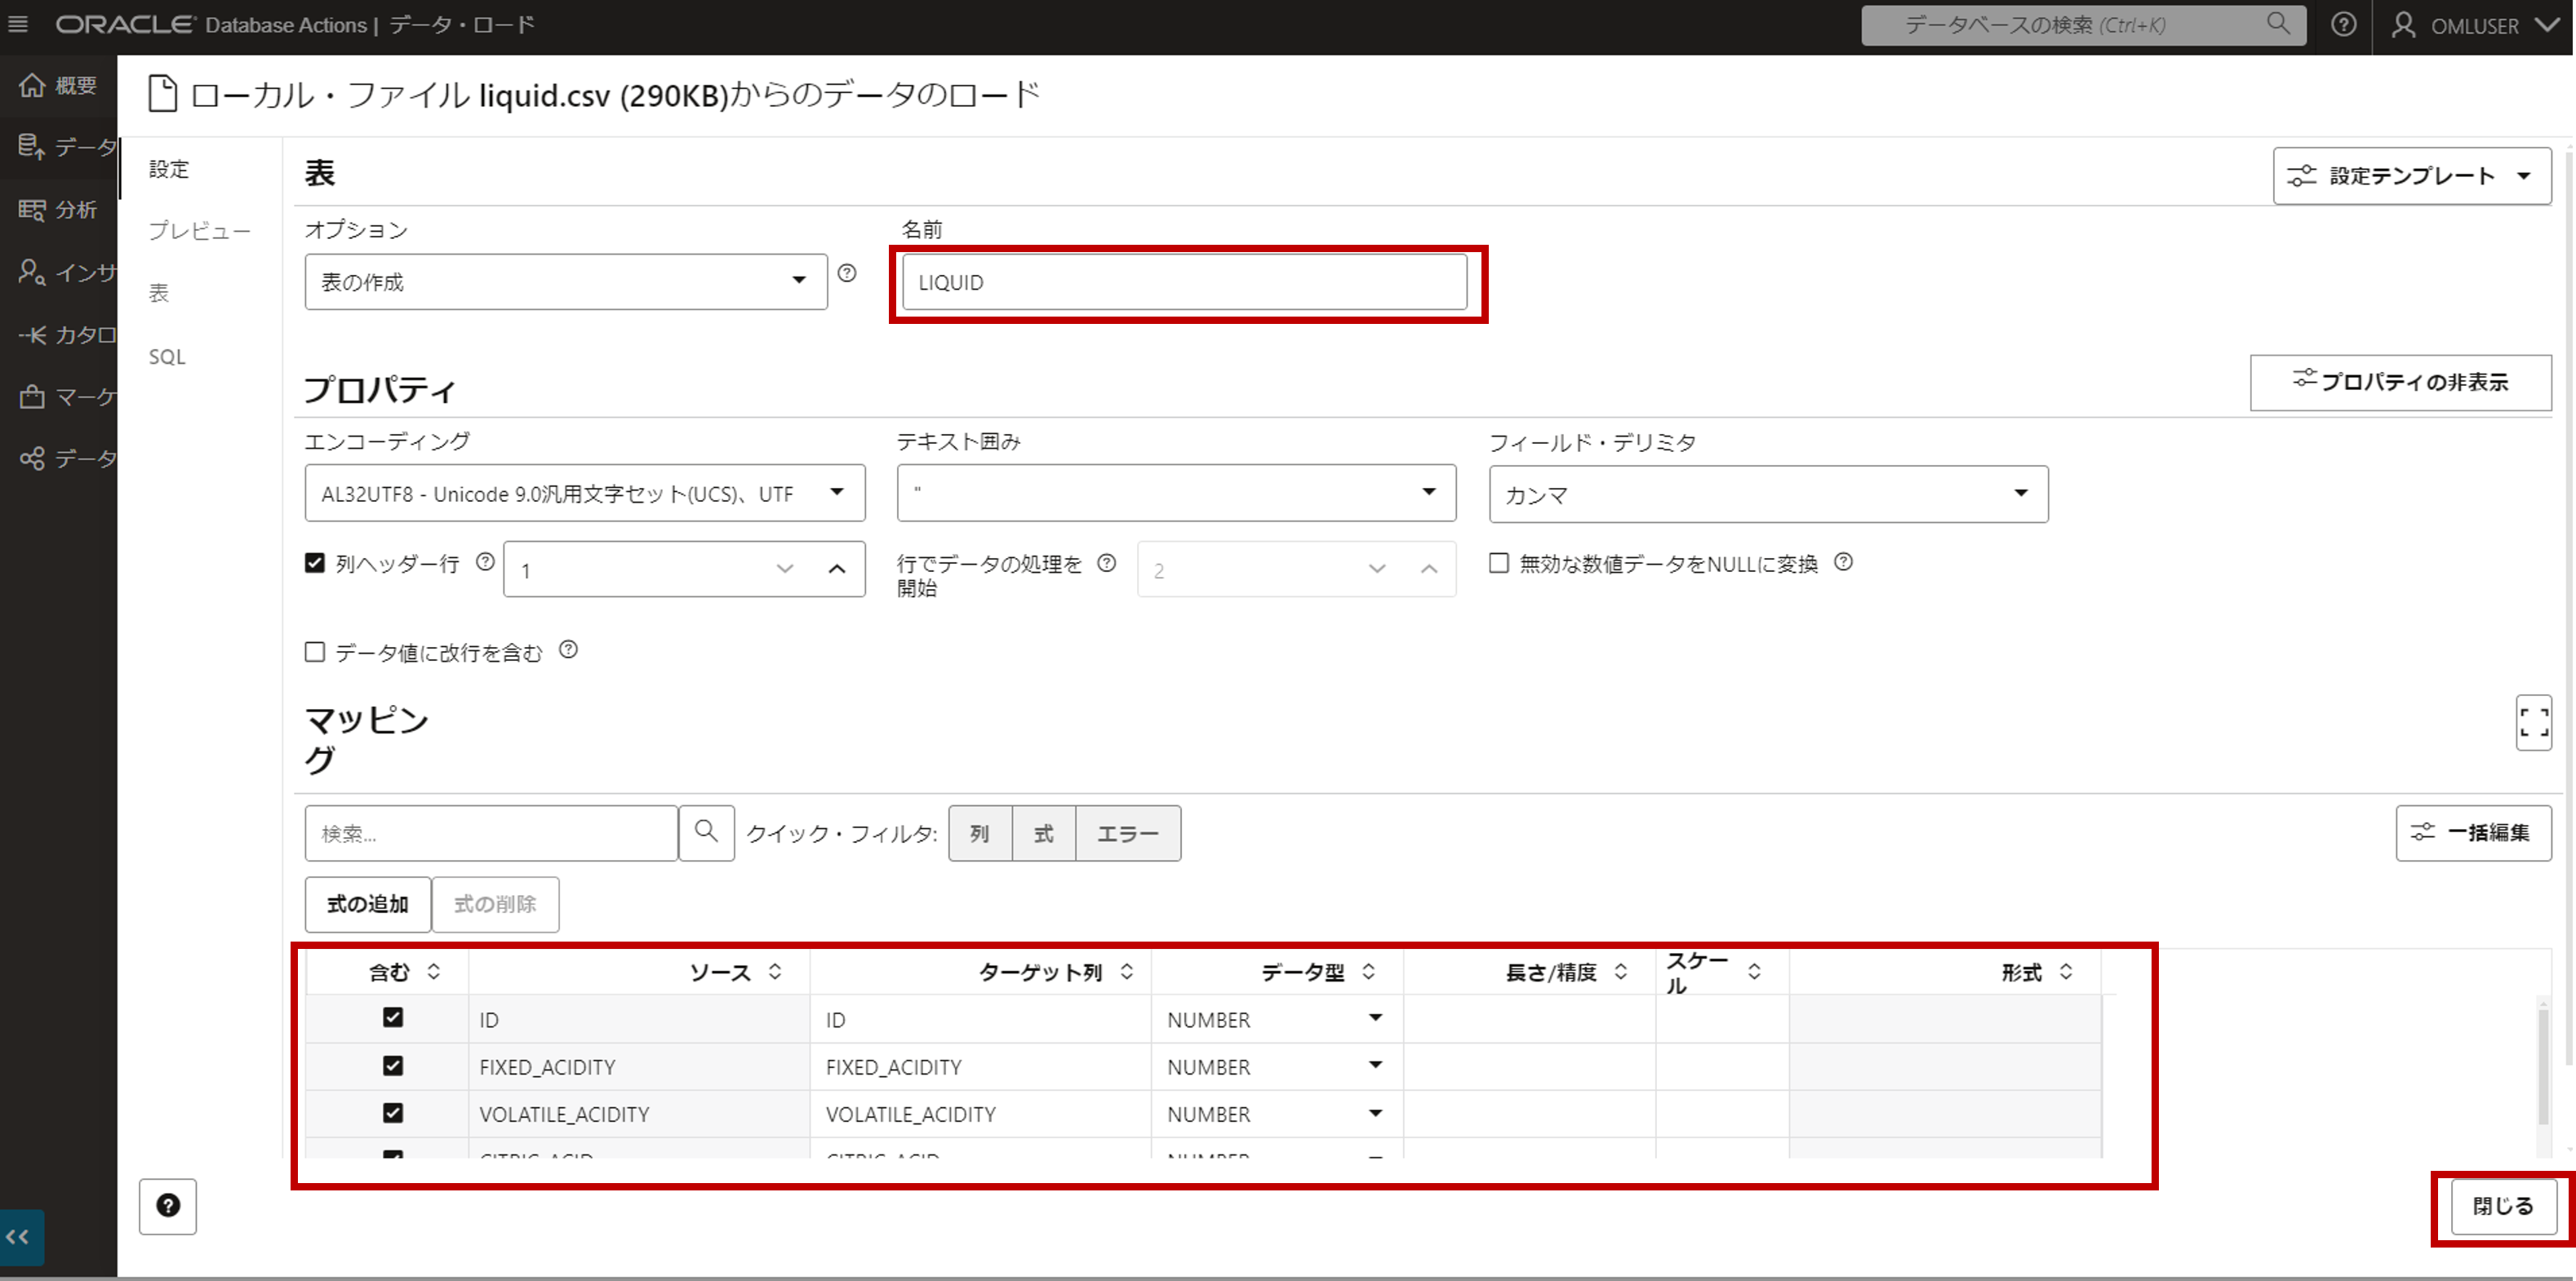
Task: Click the mapping search magnifier button
Action: (x=706, y=832)
